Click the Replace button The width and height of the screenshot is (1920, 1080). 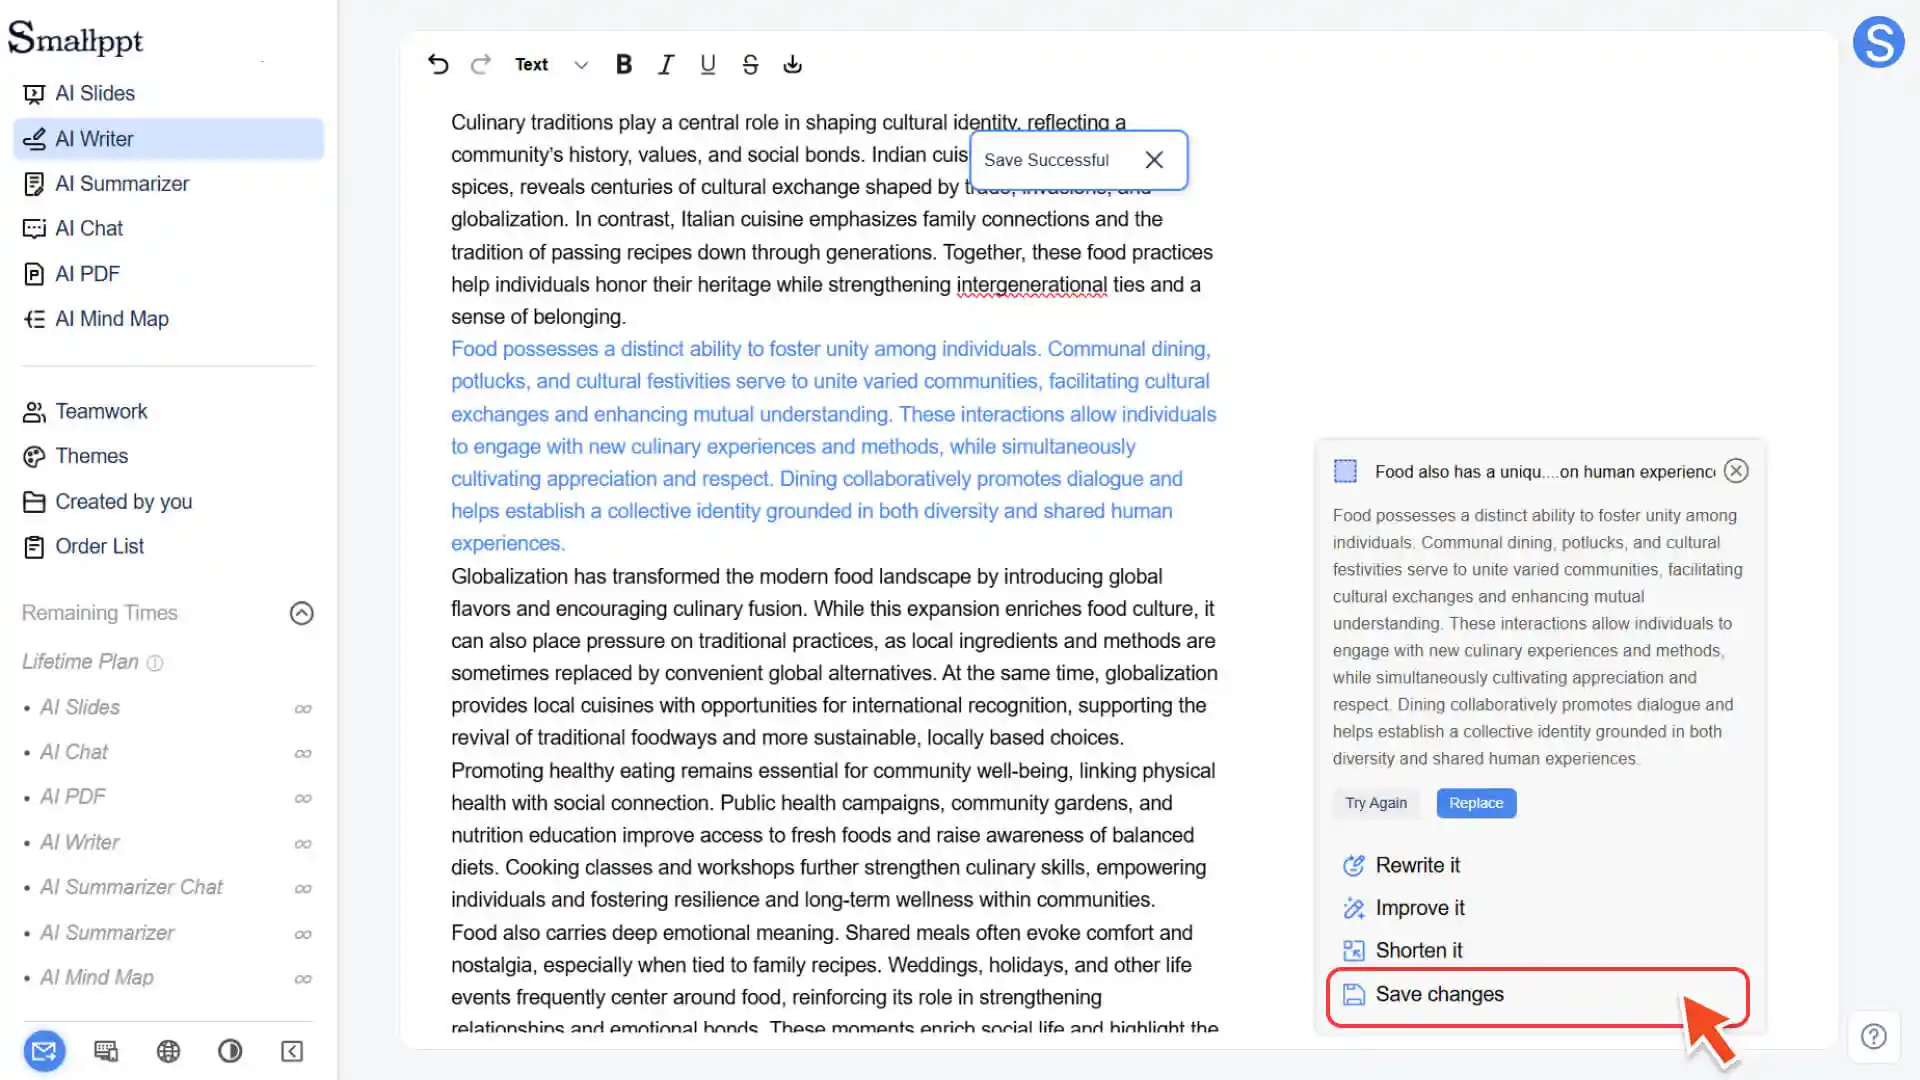[1476, 803]
